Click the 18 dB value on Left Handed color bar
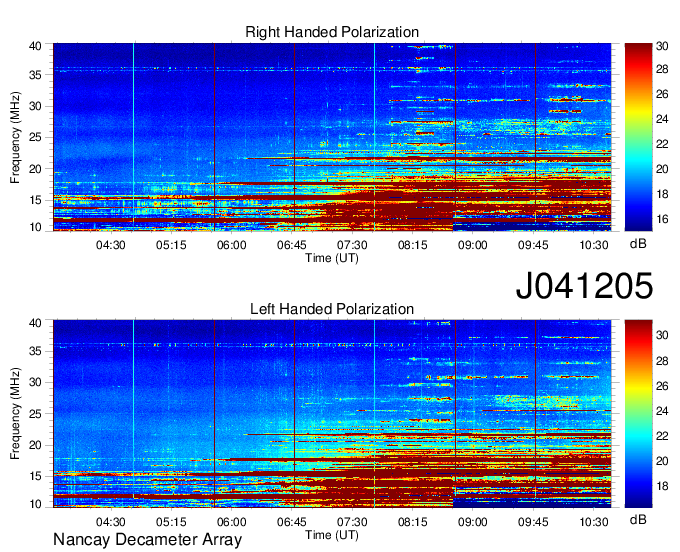 (x=662, y=486)
